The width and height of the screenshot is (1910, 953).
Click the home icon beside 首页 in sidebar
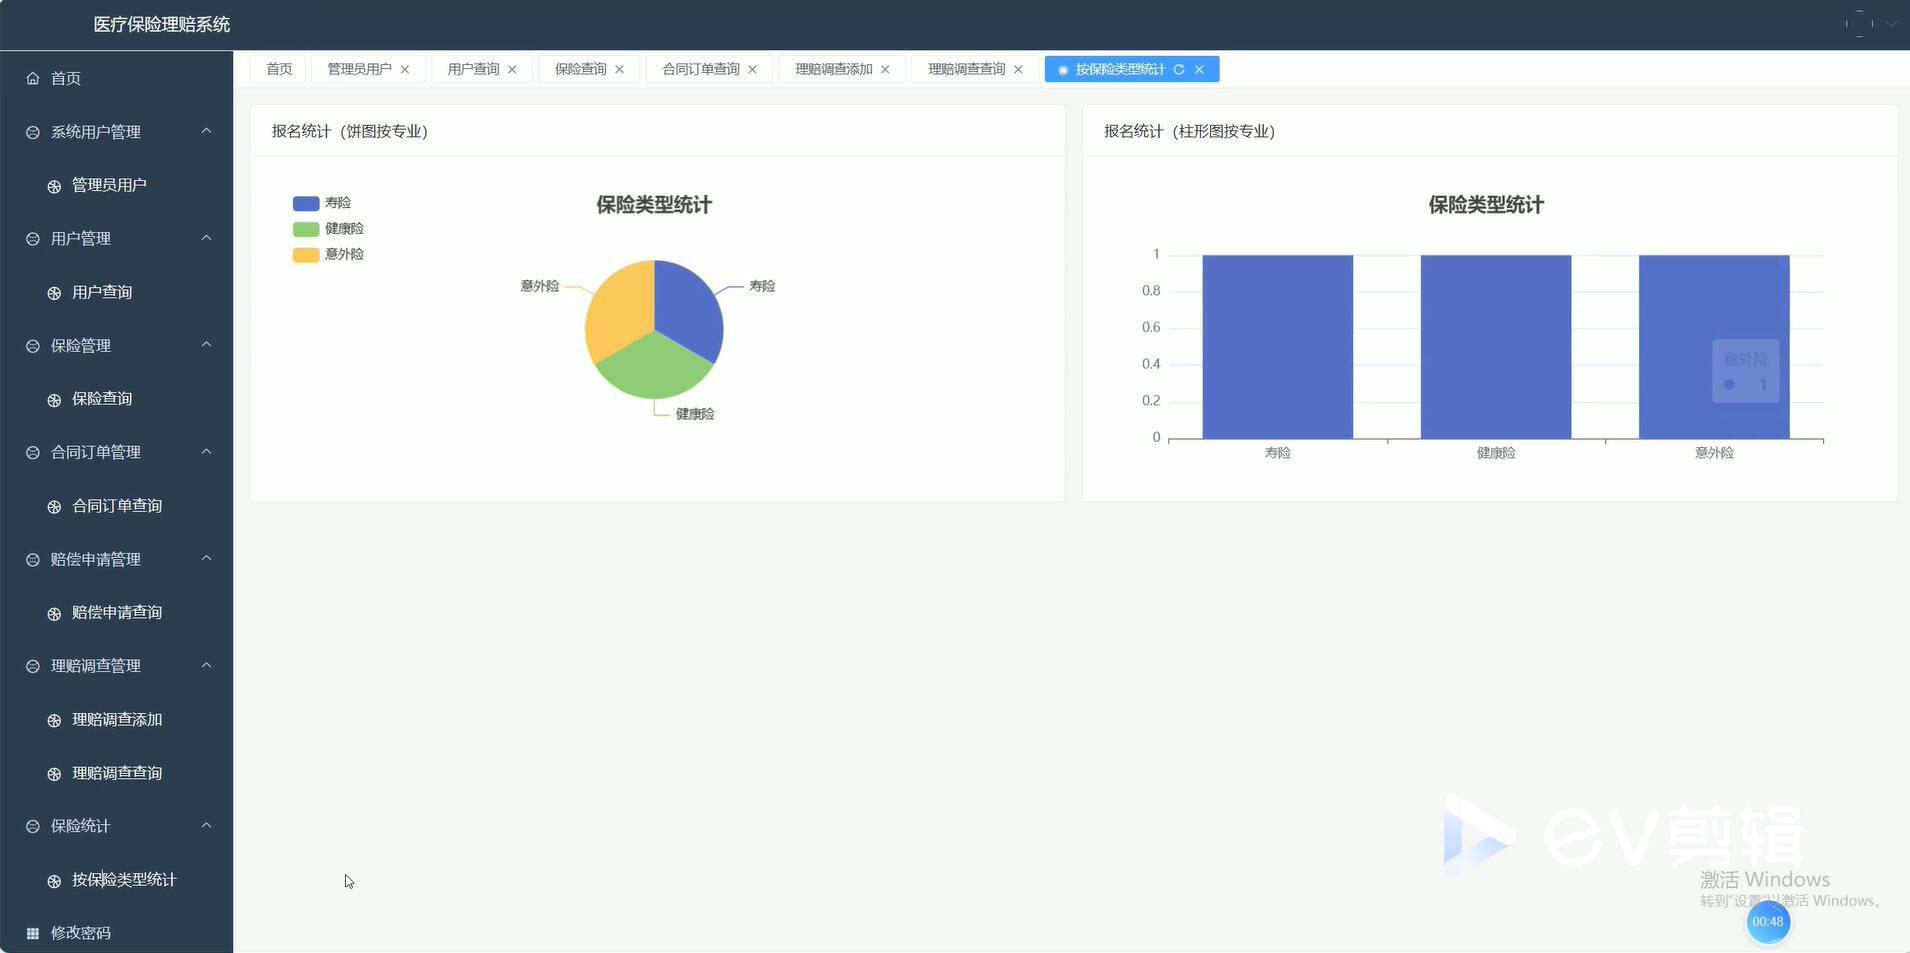coord(33,78)
